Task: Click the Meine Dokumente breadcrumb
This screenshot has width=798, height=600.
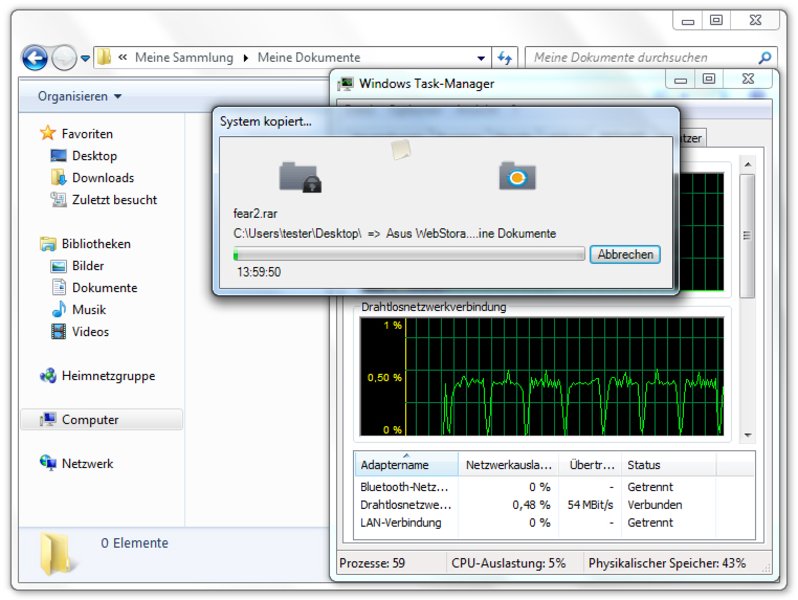Action: click(x=308, y=58)
